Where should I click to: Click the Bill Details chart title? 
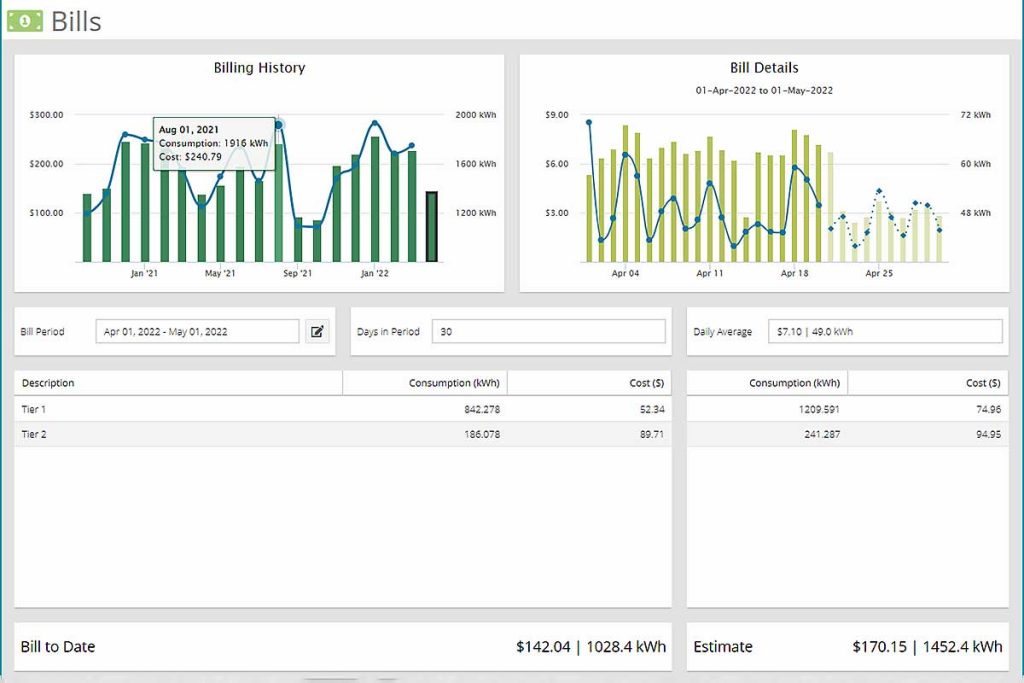(766, 67)
